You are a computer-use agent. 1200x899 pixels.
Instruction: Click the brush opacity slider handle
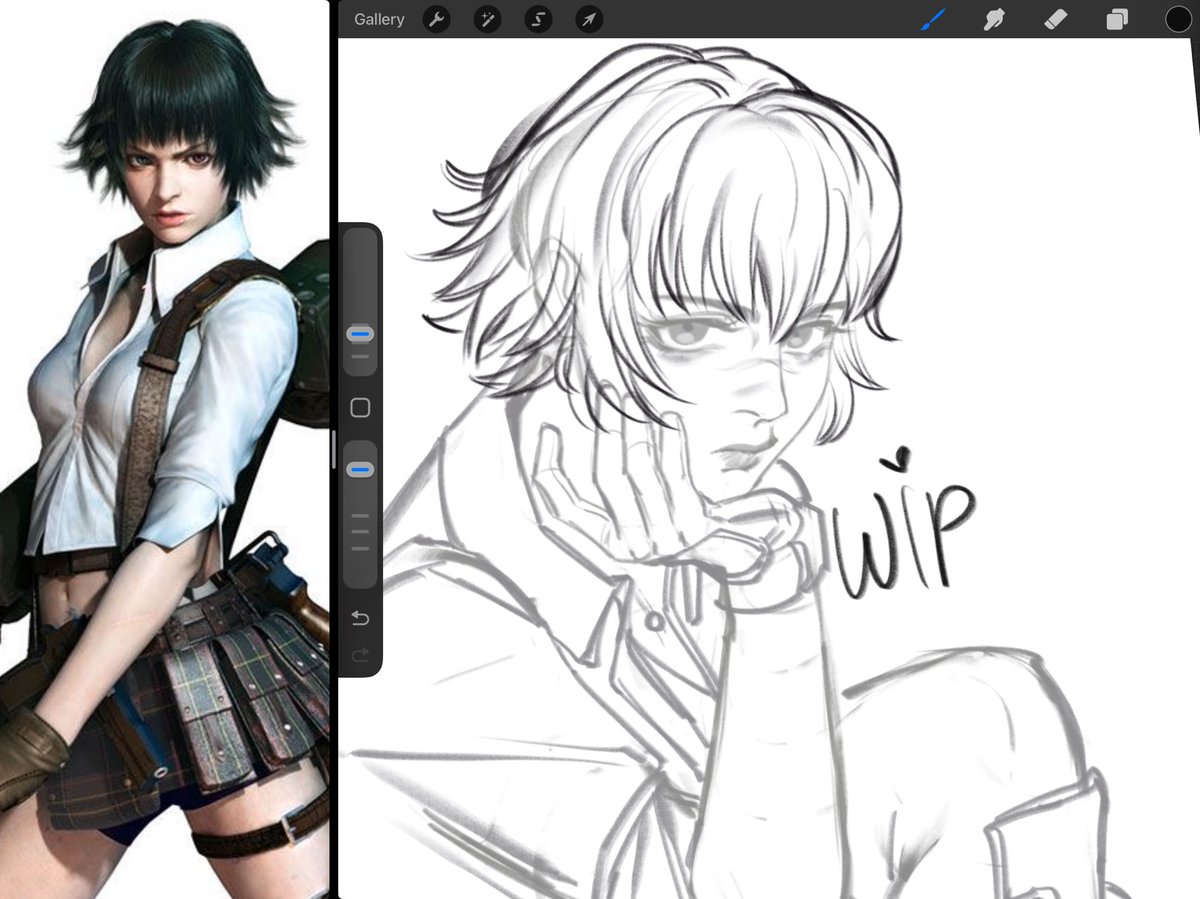(x=360, y=469)
